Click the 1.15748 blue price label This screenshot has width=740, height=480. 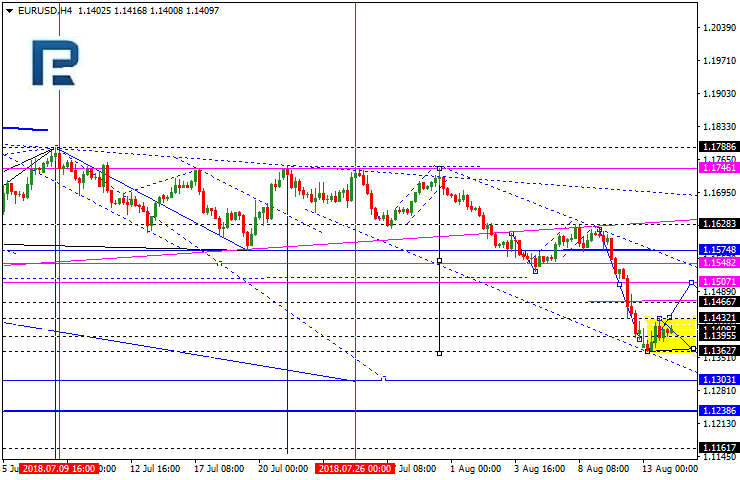pos(719,250)
